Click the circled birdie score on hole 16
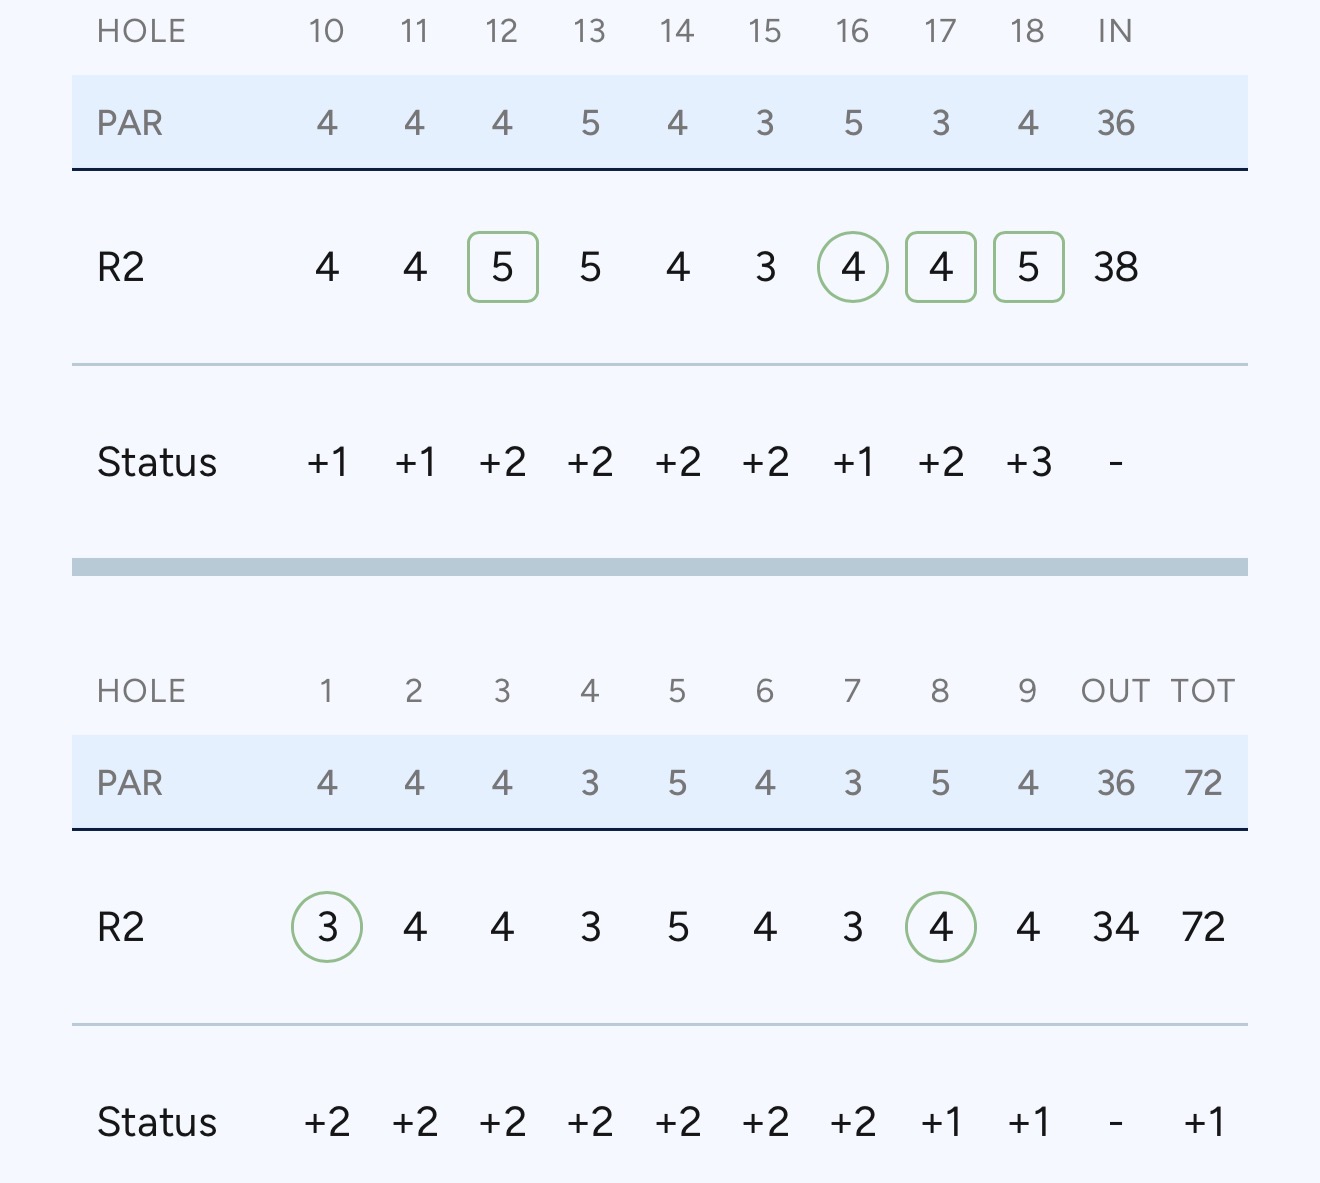 click(x=852, y=267)
